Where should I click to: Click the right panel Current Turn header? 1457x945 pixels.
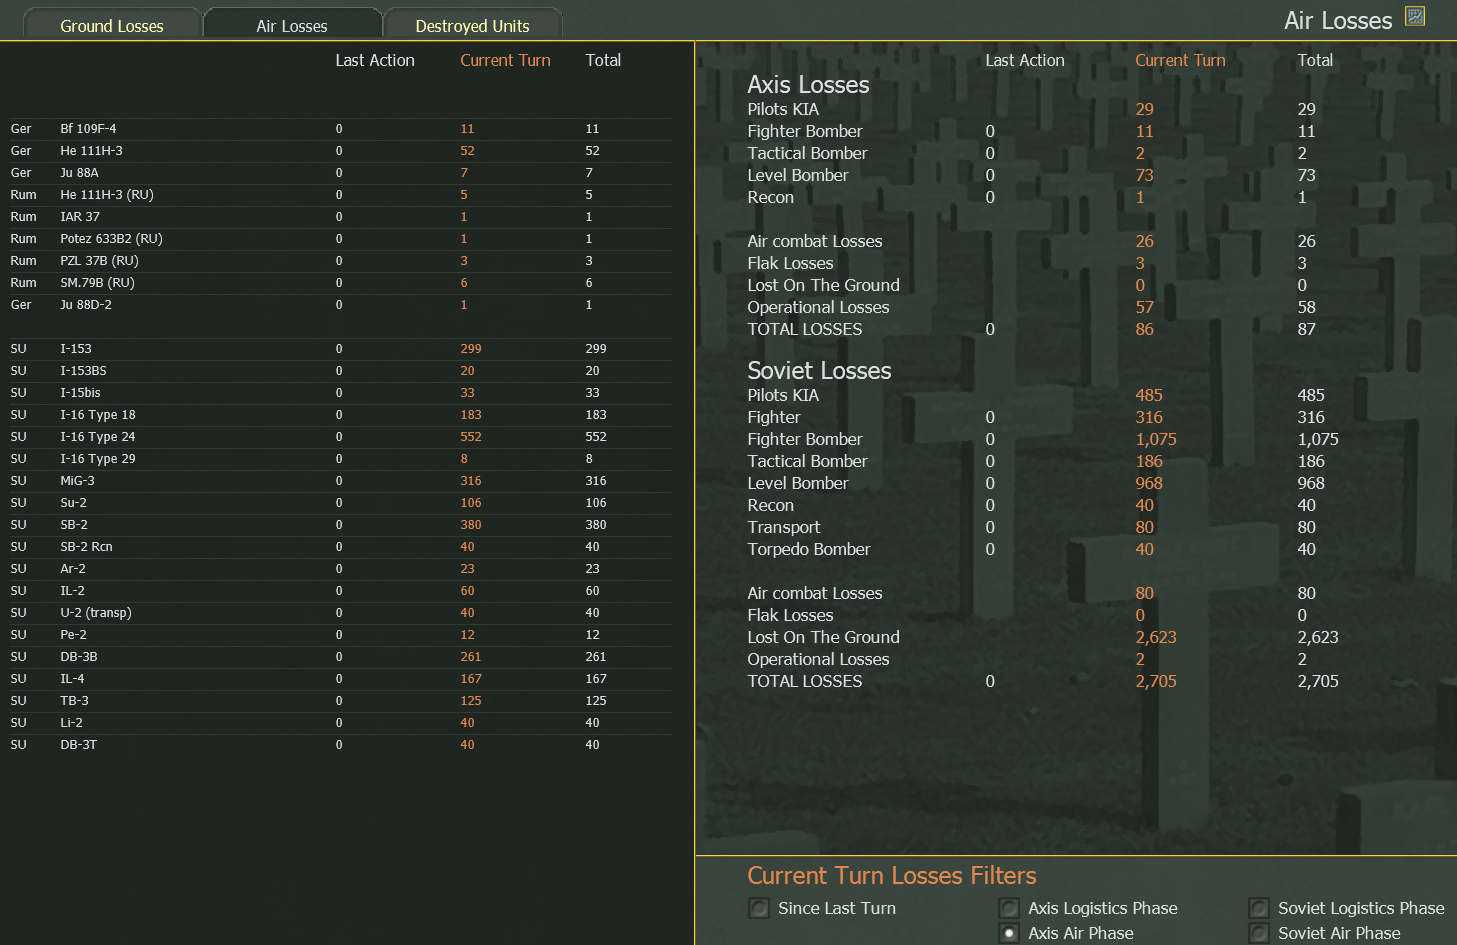pyautogui.click(x=1180, y=60)
